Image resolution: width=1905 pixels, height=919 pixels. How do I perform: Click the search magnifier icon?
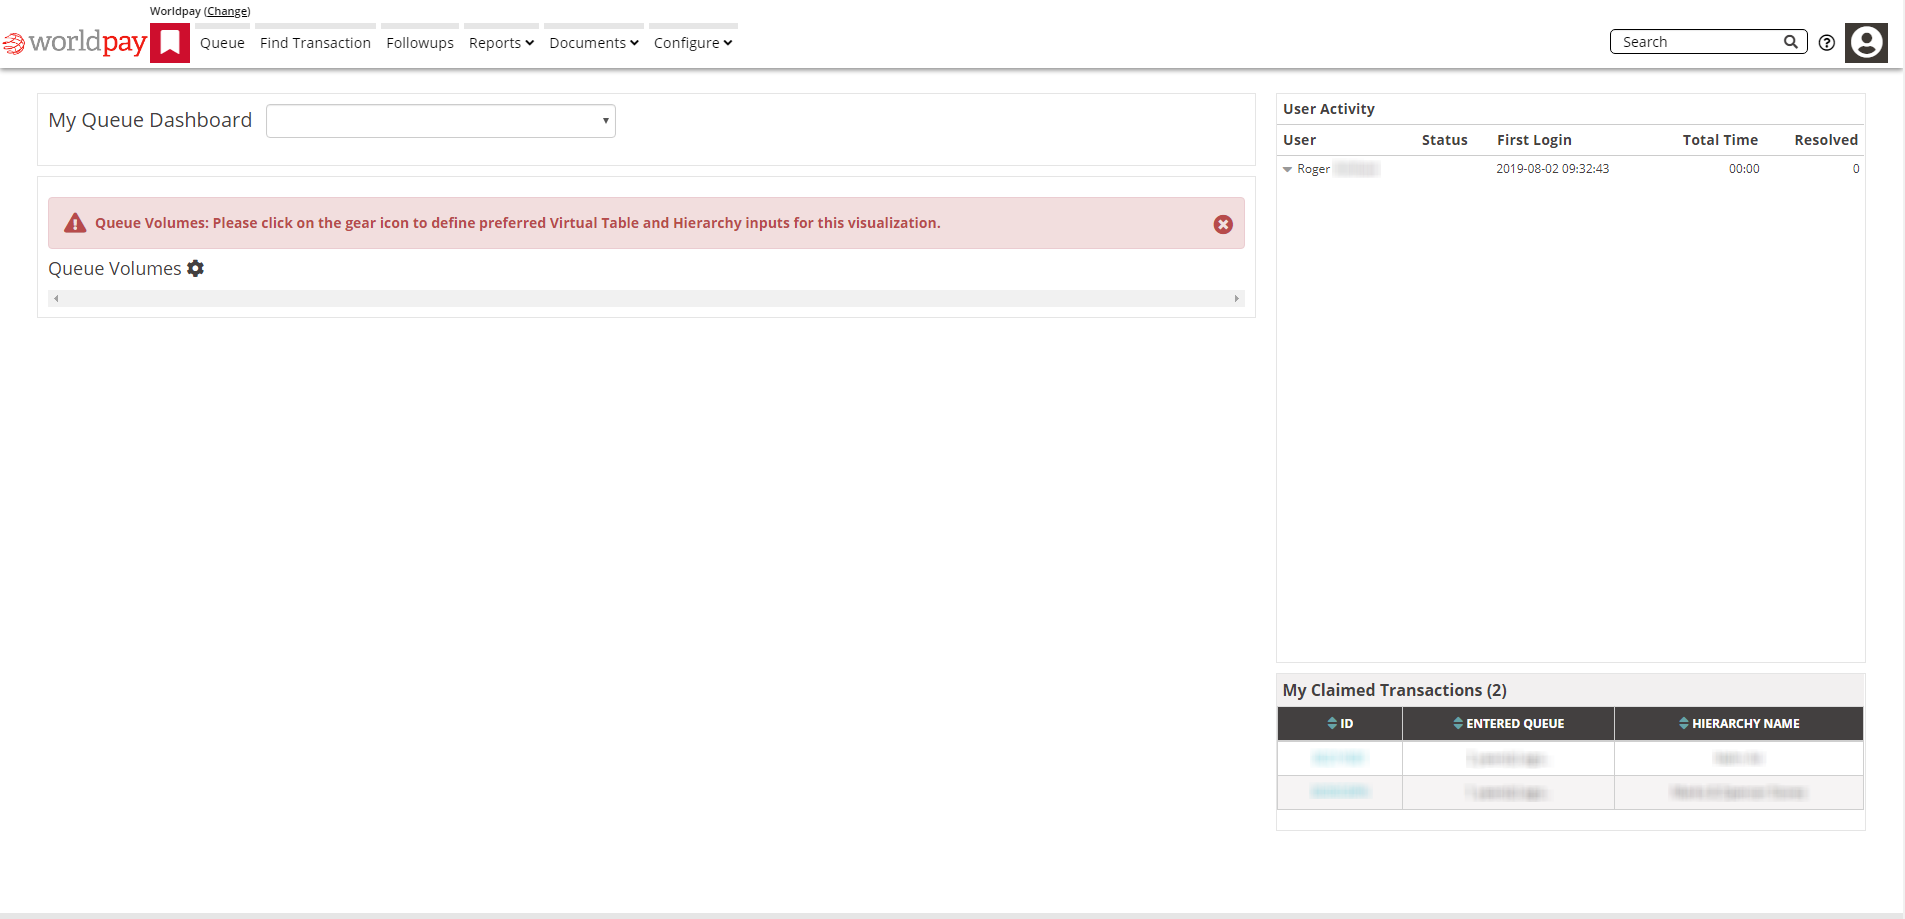(x=1790, y=42)
